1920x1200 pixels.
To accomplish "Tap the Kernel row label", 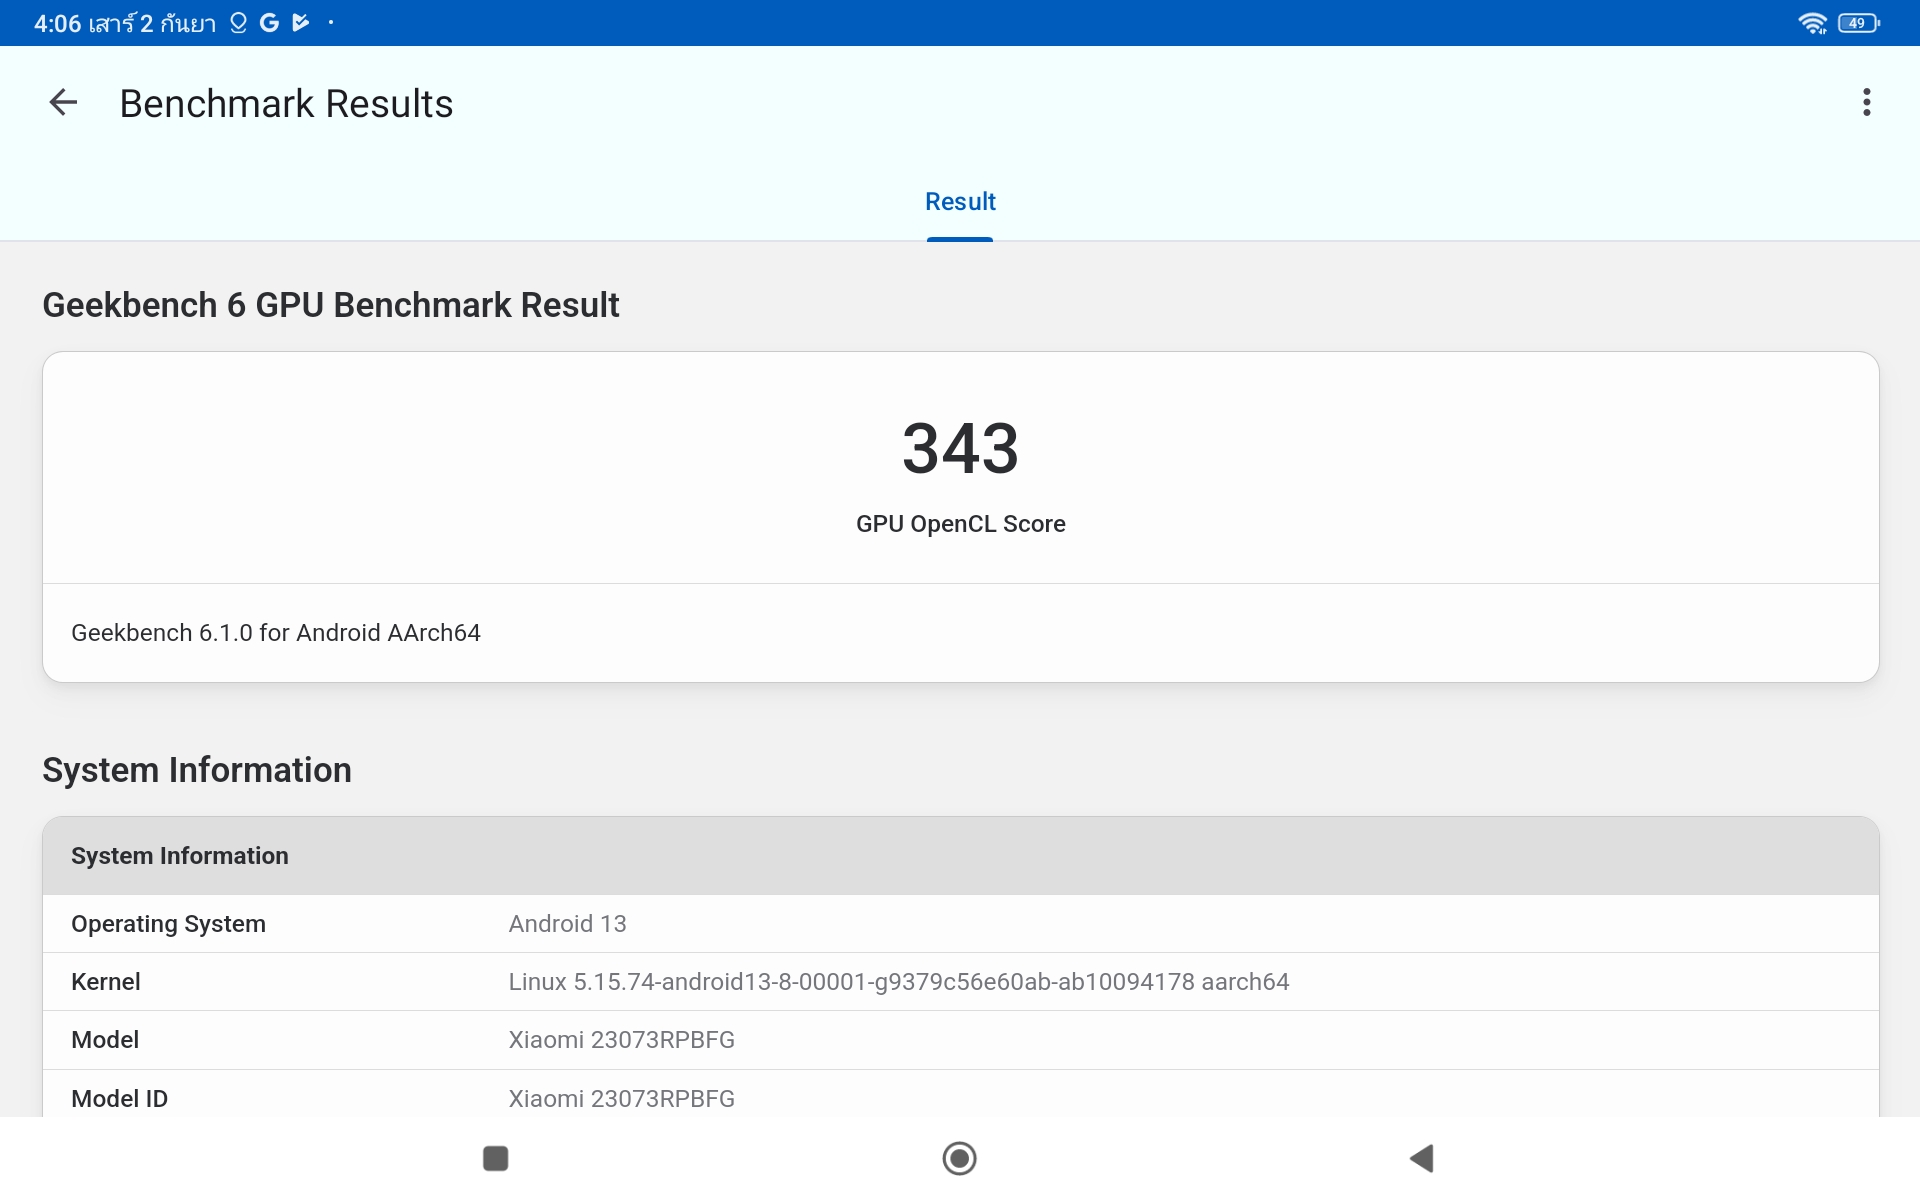I will [105, 982].
